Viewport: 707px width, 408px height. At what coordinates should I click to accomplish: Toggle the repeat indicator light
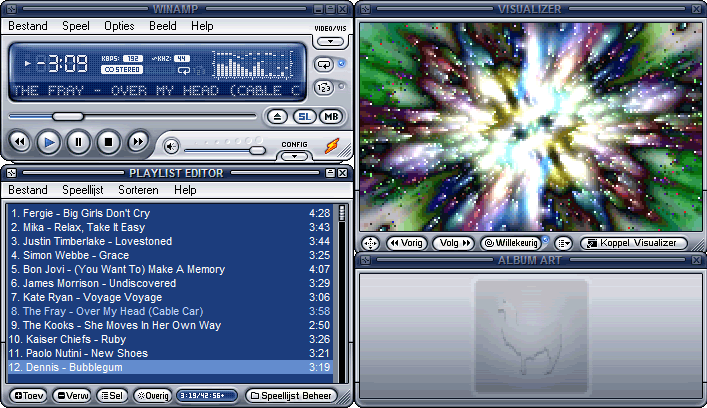click(341, 64)
